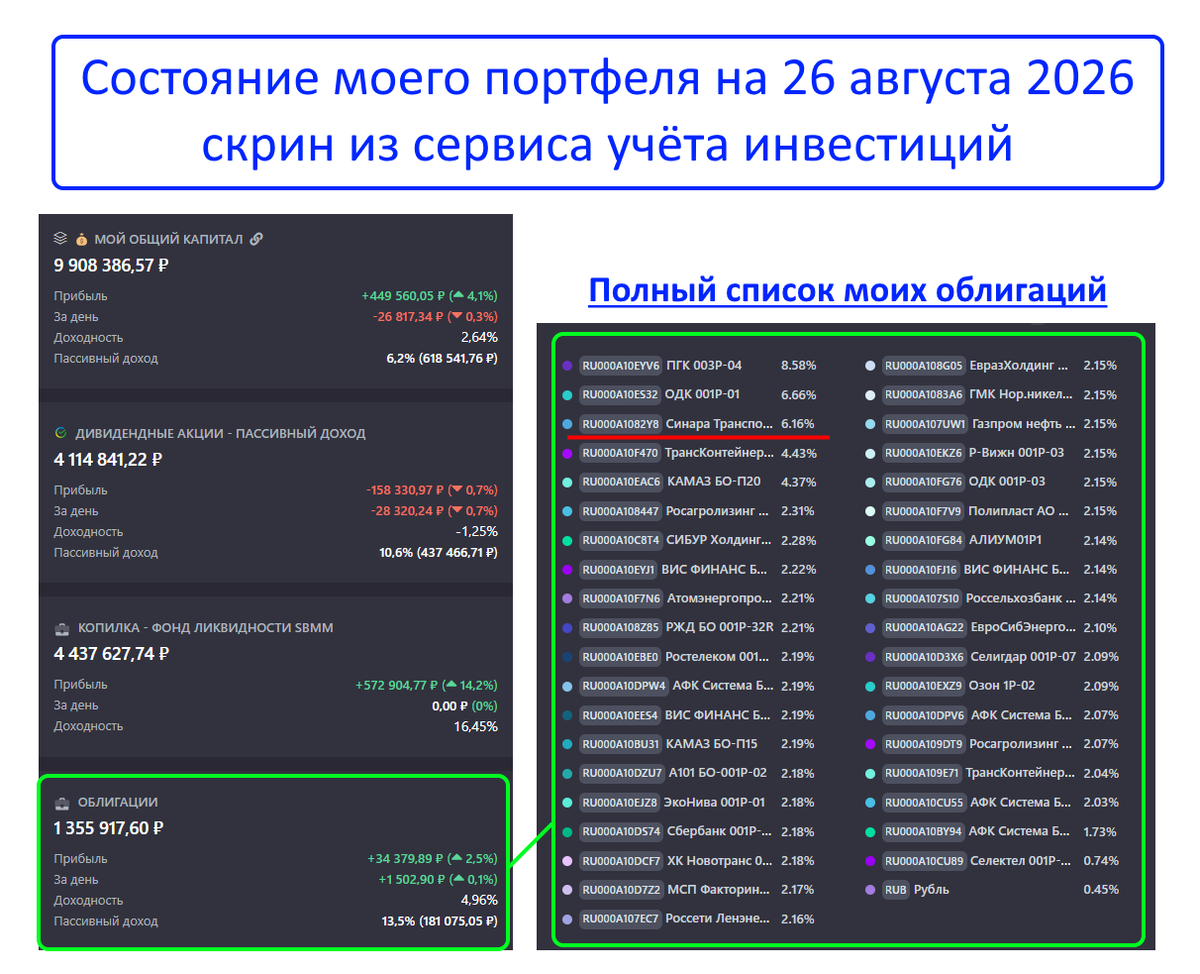Click the green checkmark icon near Дивидендные акции
The height and width of the screenshot is (974, 1200).
click(61, 433)
